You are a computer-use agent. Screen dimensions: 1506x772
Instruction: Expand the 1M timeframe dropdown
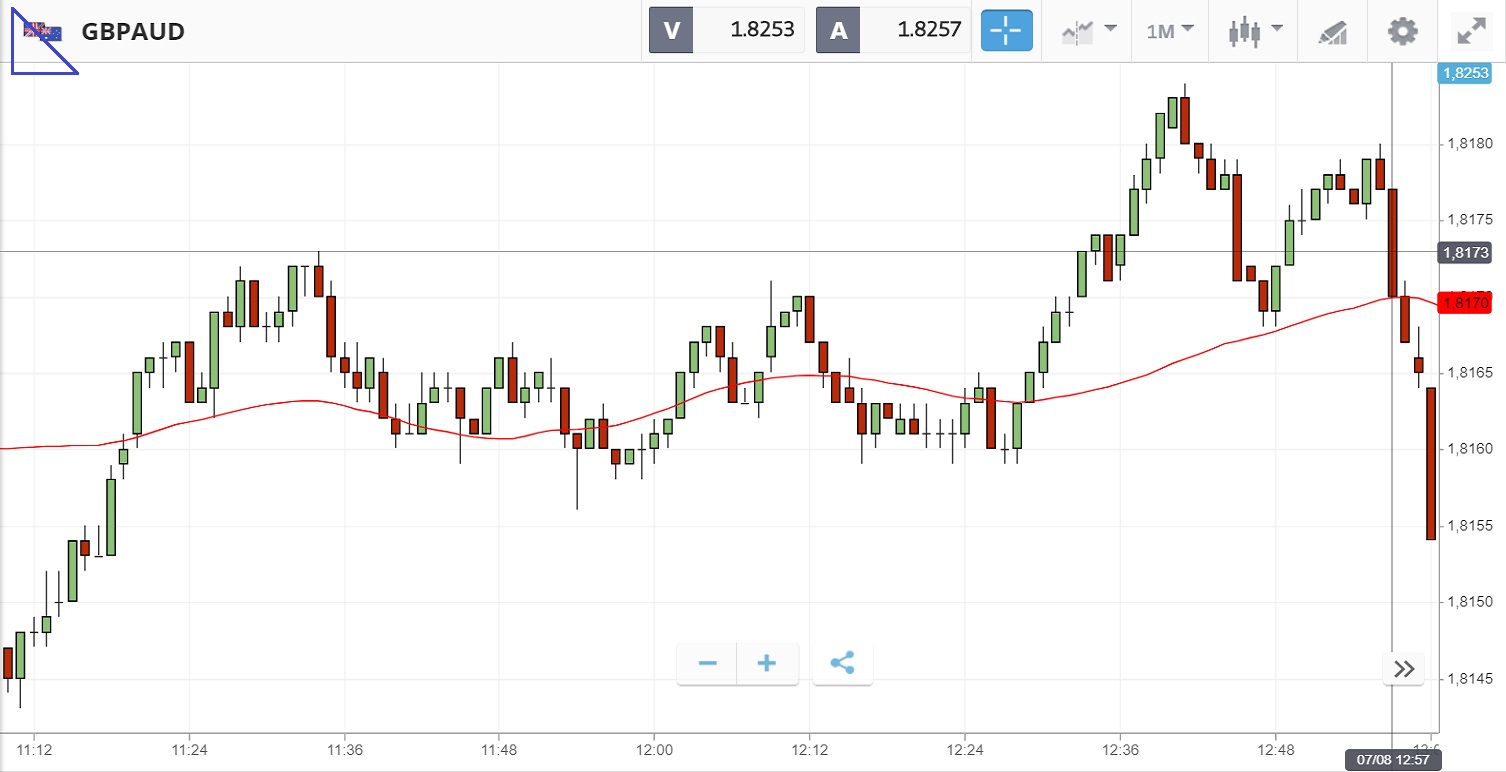point(1170,31)
